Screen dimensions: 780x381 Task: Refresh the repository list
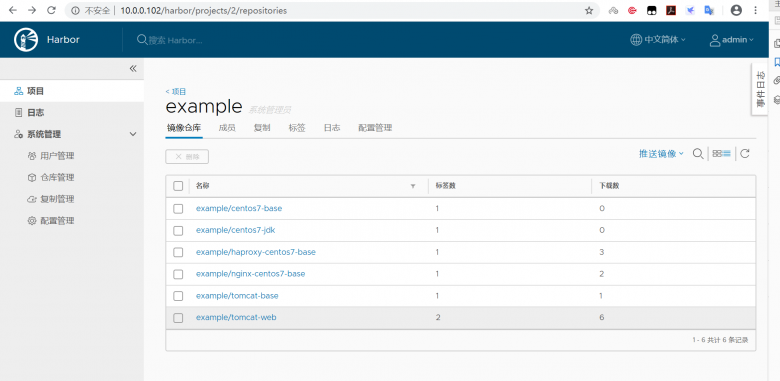tap(745, 153)
